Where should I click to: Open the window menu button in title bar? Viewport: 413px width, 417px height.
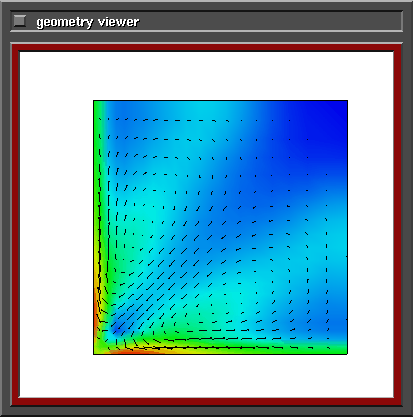click(19, 21)
